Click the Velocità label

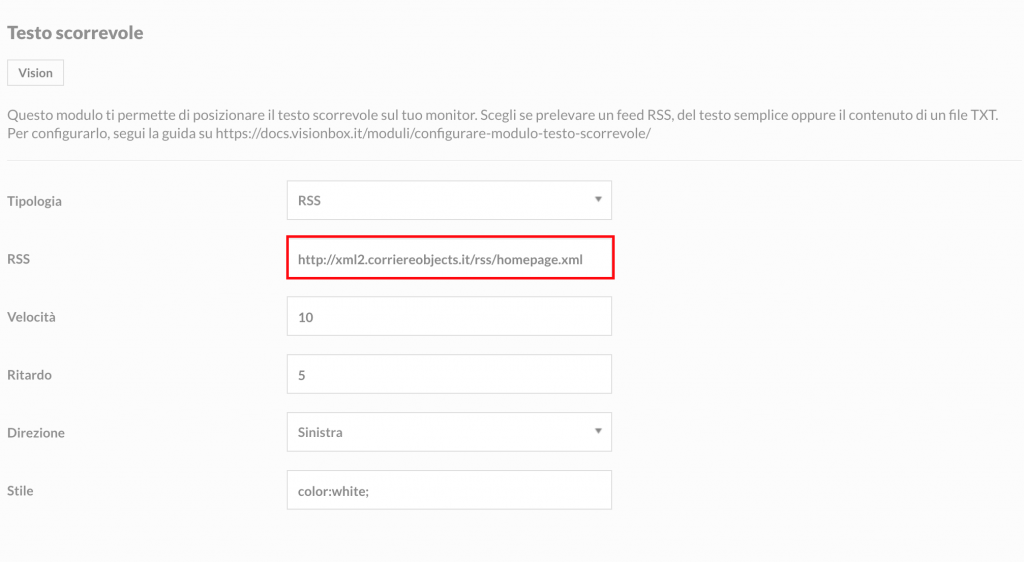click(x=31, y=317)
